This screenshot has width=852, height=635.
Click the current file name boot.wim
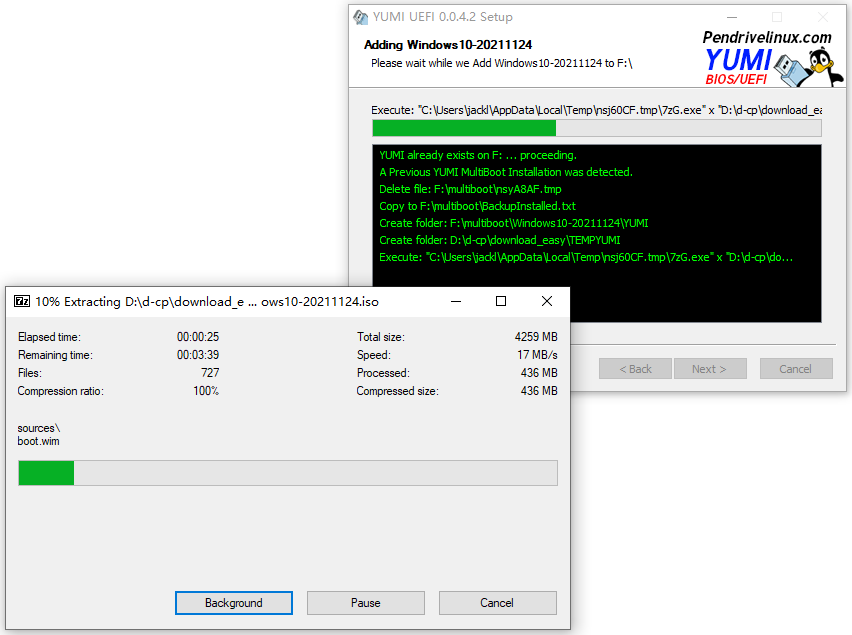point(39,441)
